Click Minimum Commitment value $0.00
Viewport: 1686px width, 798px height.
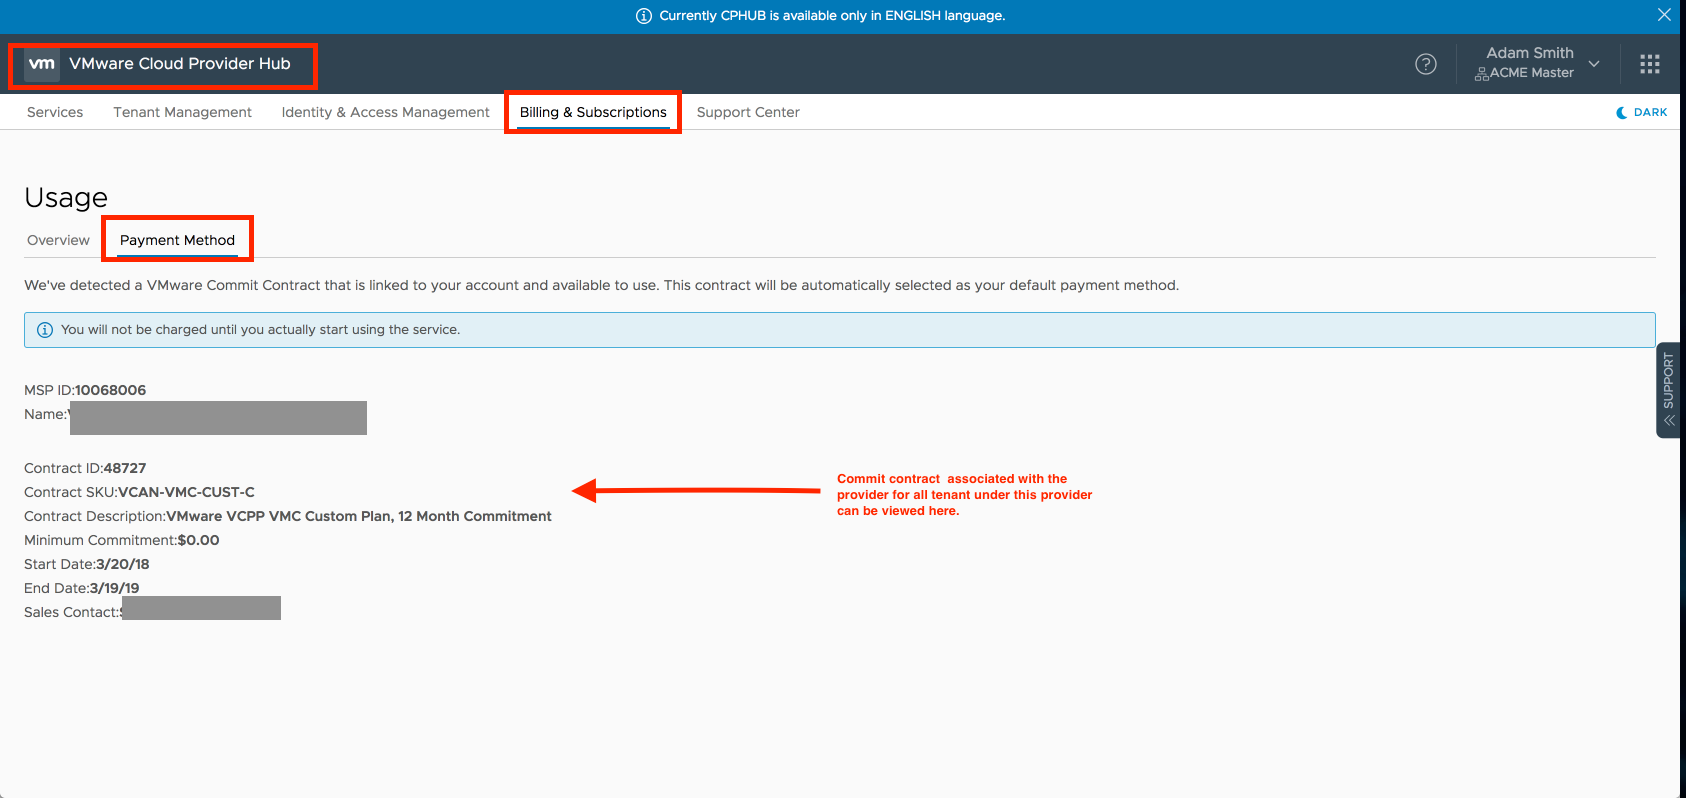click(198, 540)
